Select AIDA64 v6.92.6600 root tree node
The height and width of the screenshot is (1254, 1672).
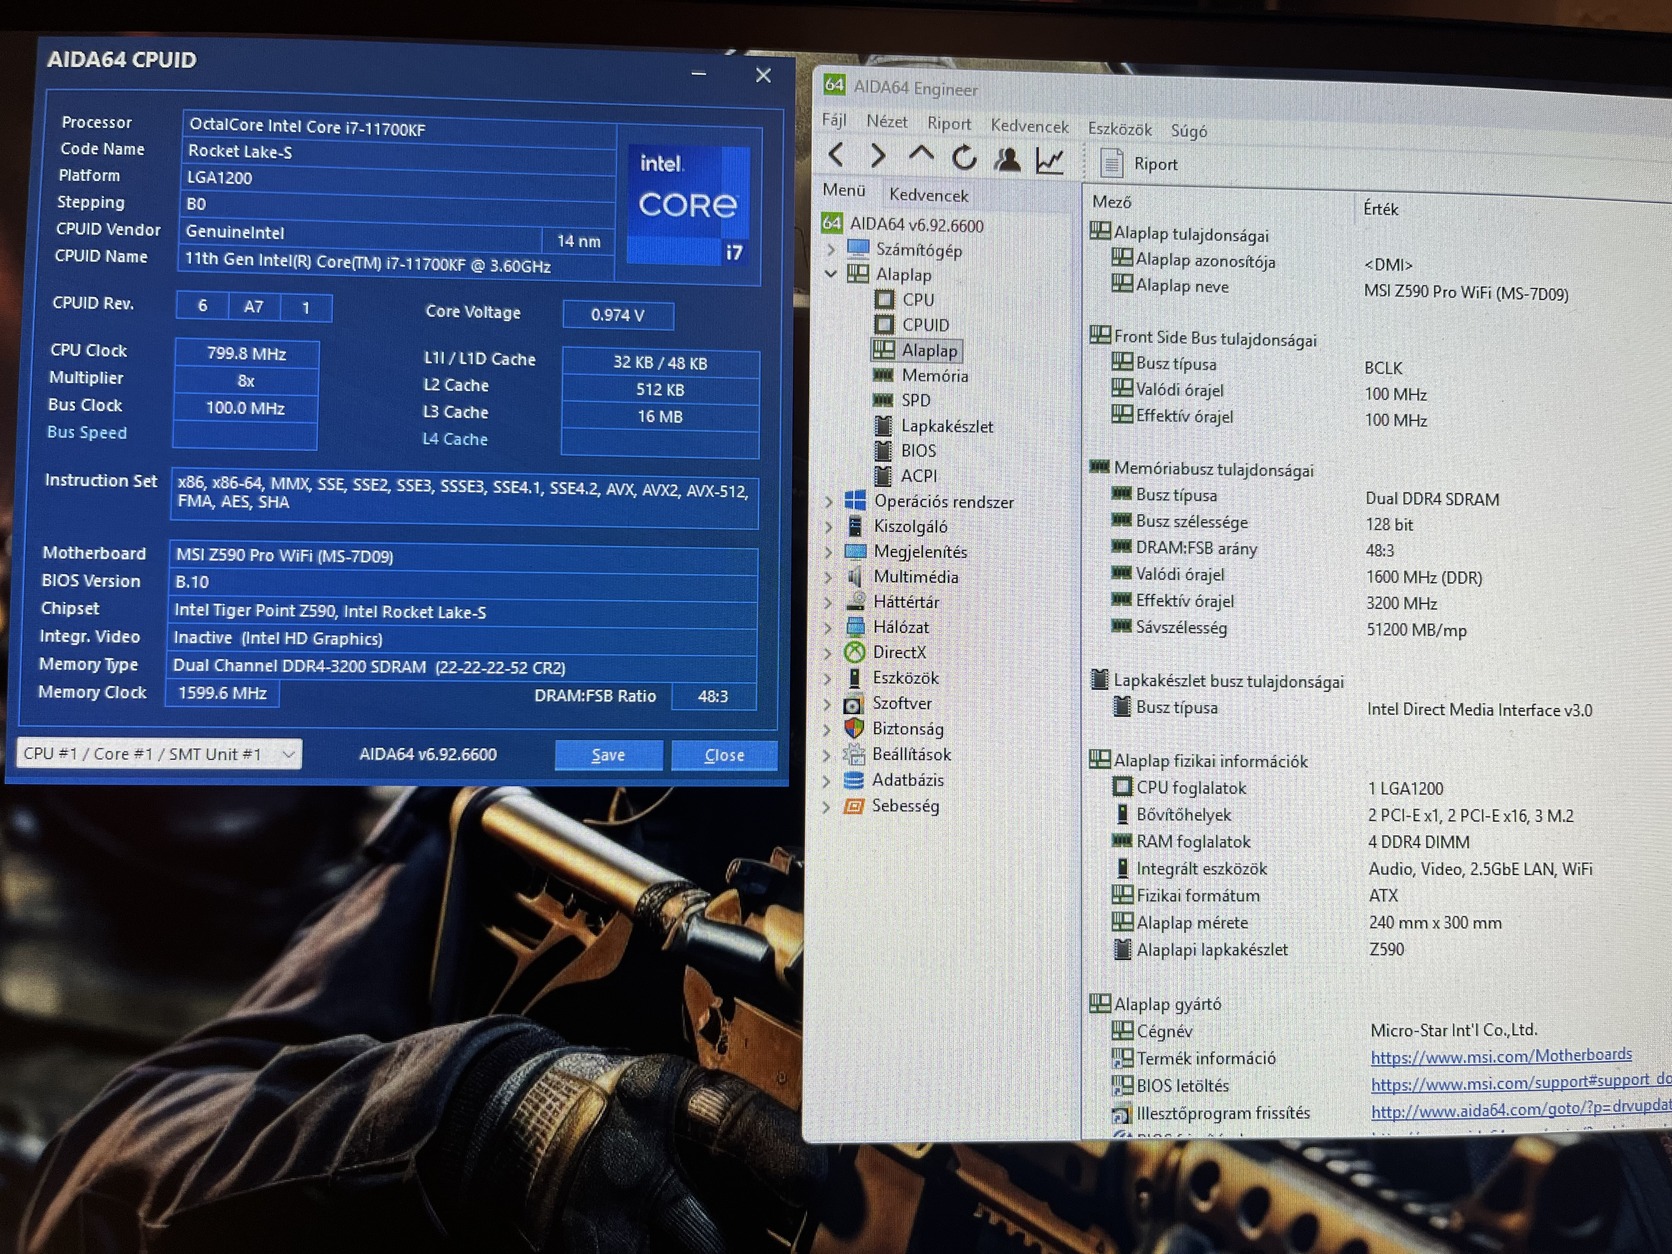917,225
